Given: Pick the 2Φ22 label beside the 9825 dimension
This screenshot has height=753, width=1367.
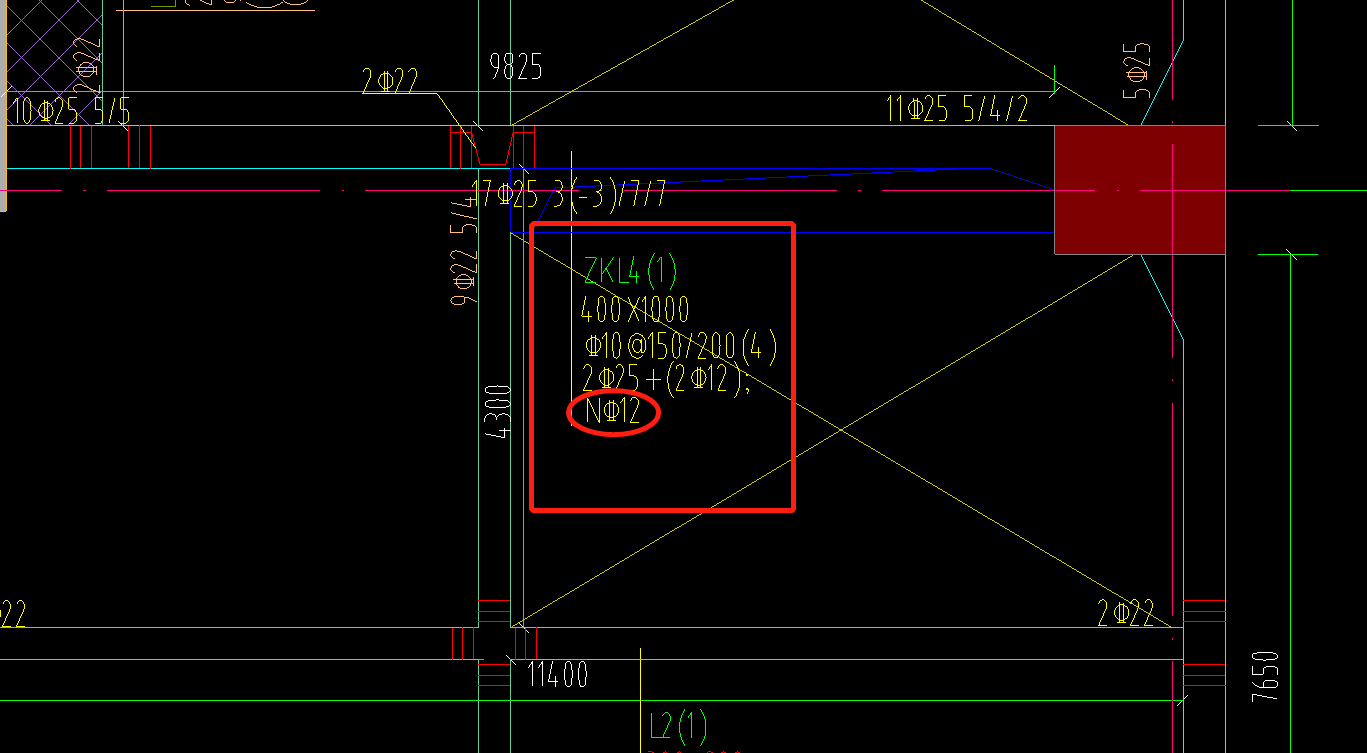Looking at the screenshot, I should (390, 81).
